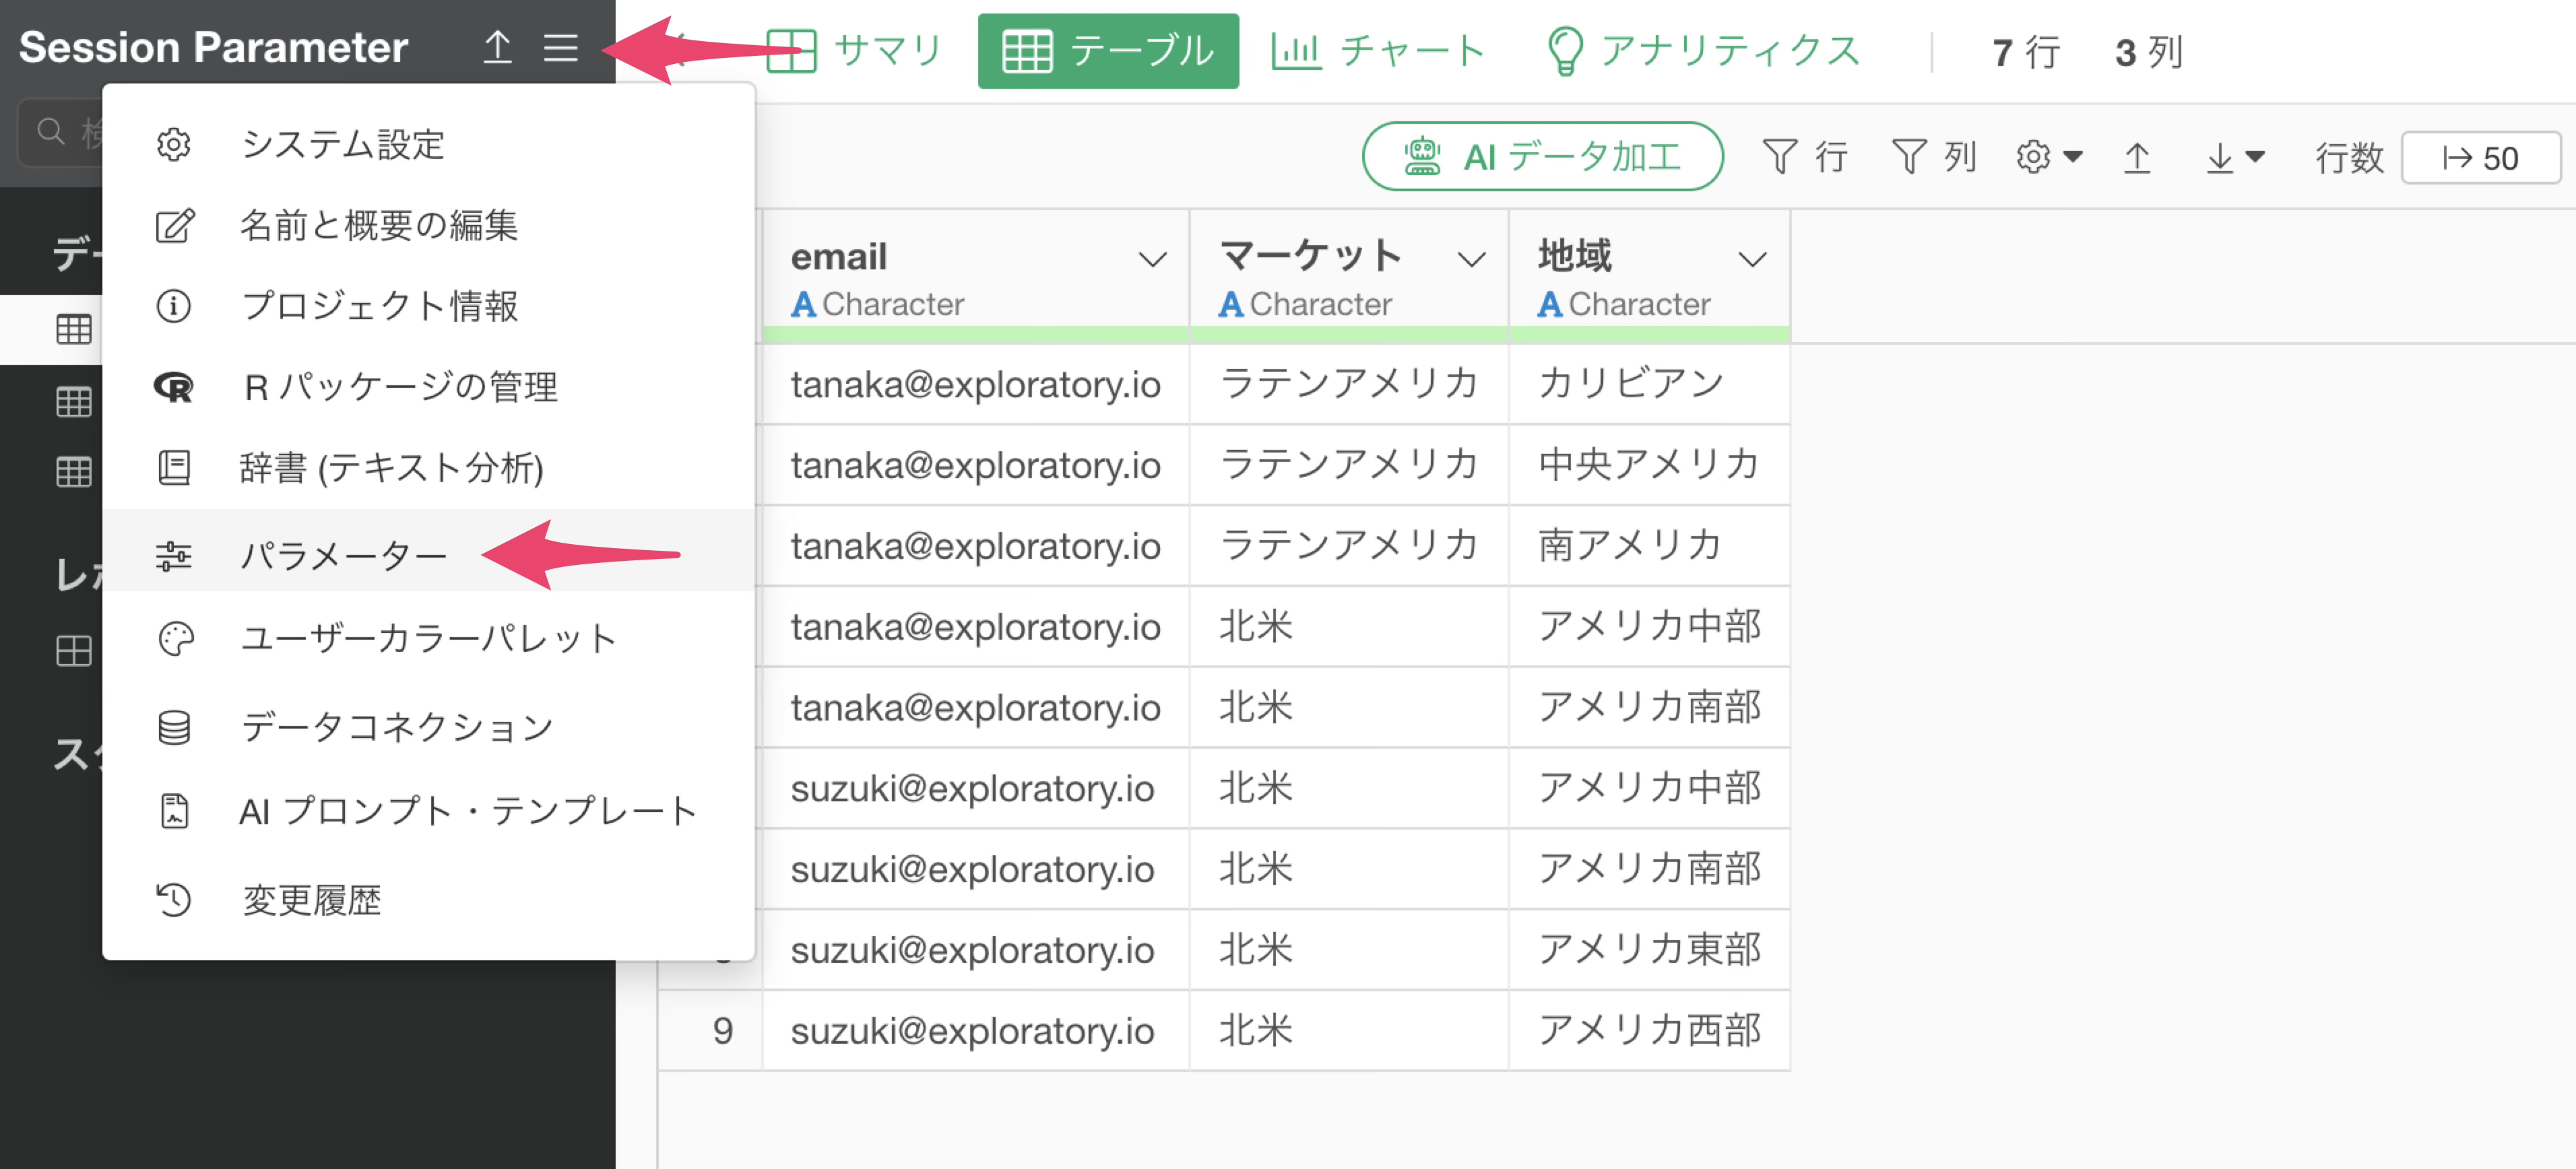This screenshot has width=2576, height=1169.
Task: Switch to the チャート tab
Action: pos(1377,50)
